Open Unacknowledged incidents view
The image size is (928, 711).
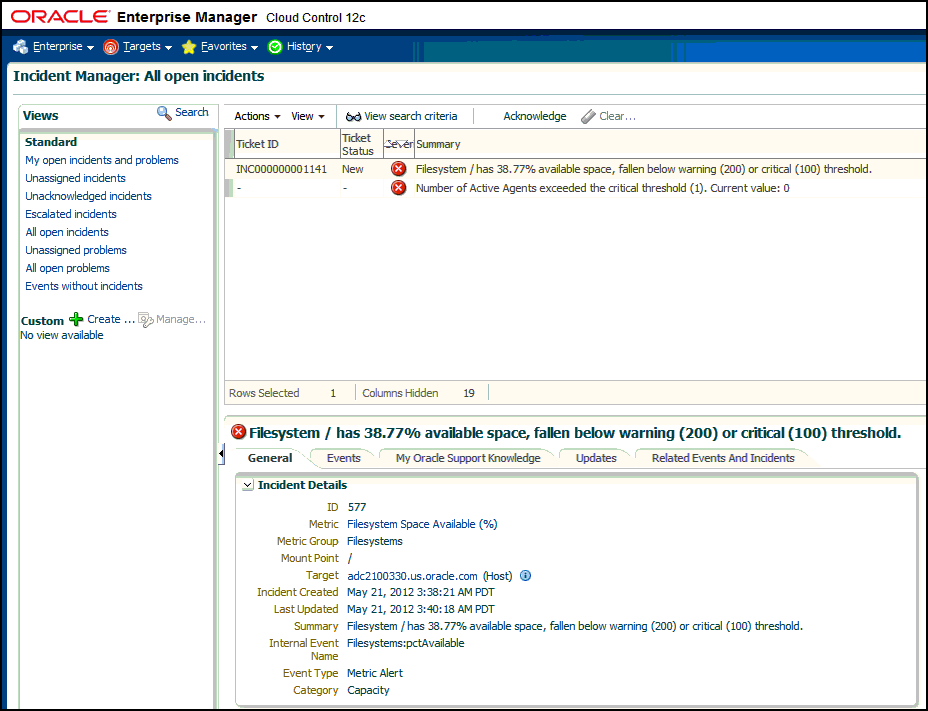(88, 196)
